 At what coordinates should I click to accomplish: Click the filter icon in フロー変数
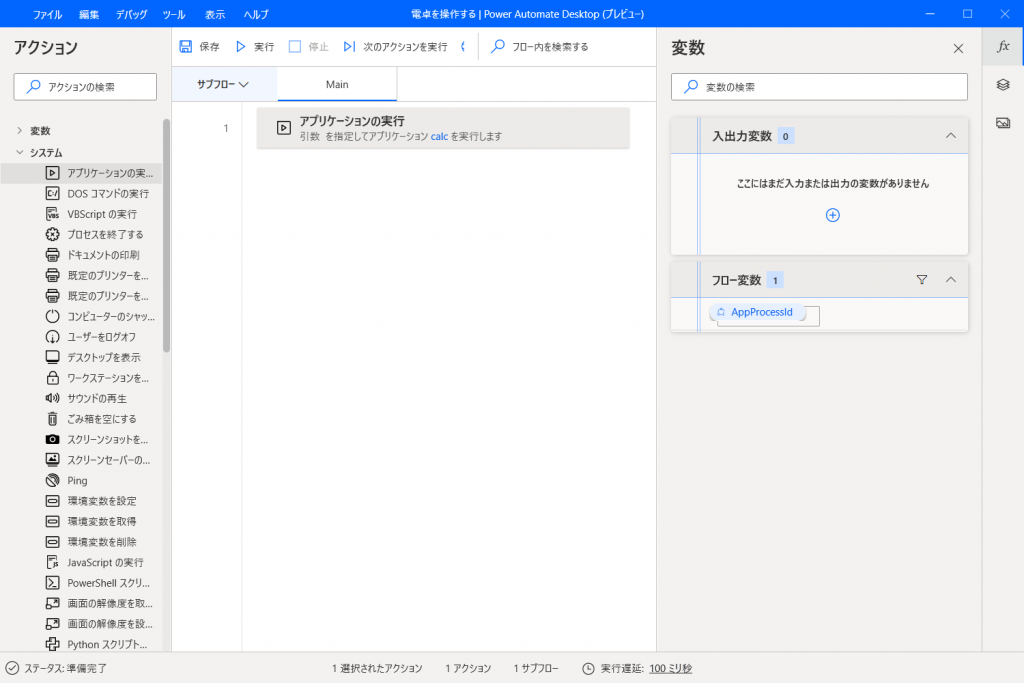(921, 279)
